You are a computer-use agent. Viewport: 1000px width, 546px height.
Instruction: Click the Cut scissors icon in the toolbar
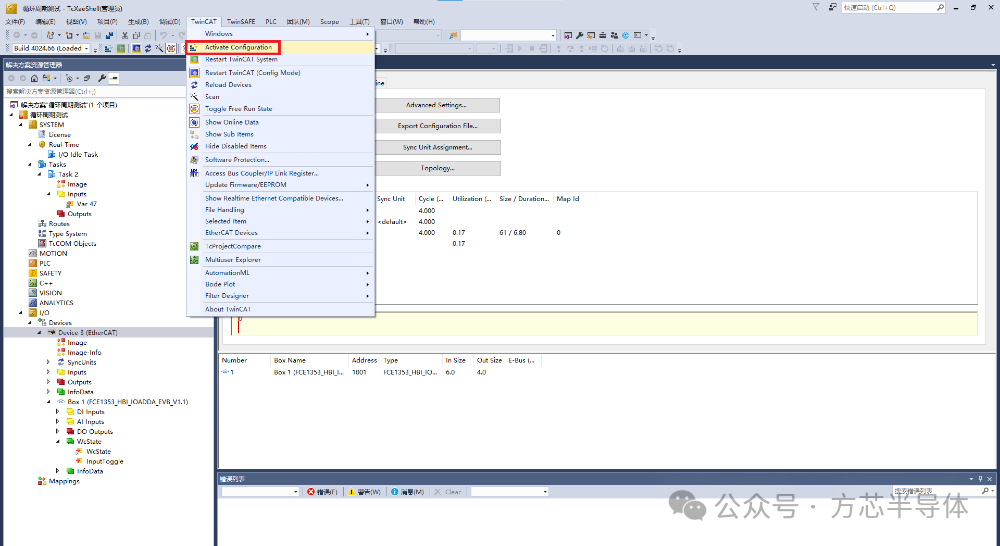pos(125,36)
